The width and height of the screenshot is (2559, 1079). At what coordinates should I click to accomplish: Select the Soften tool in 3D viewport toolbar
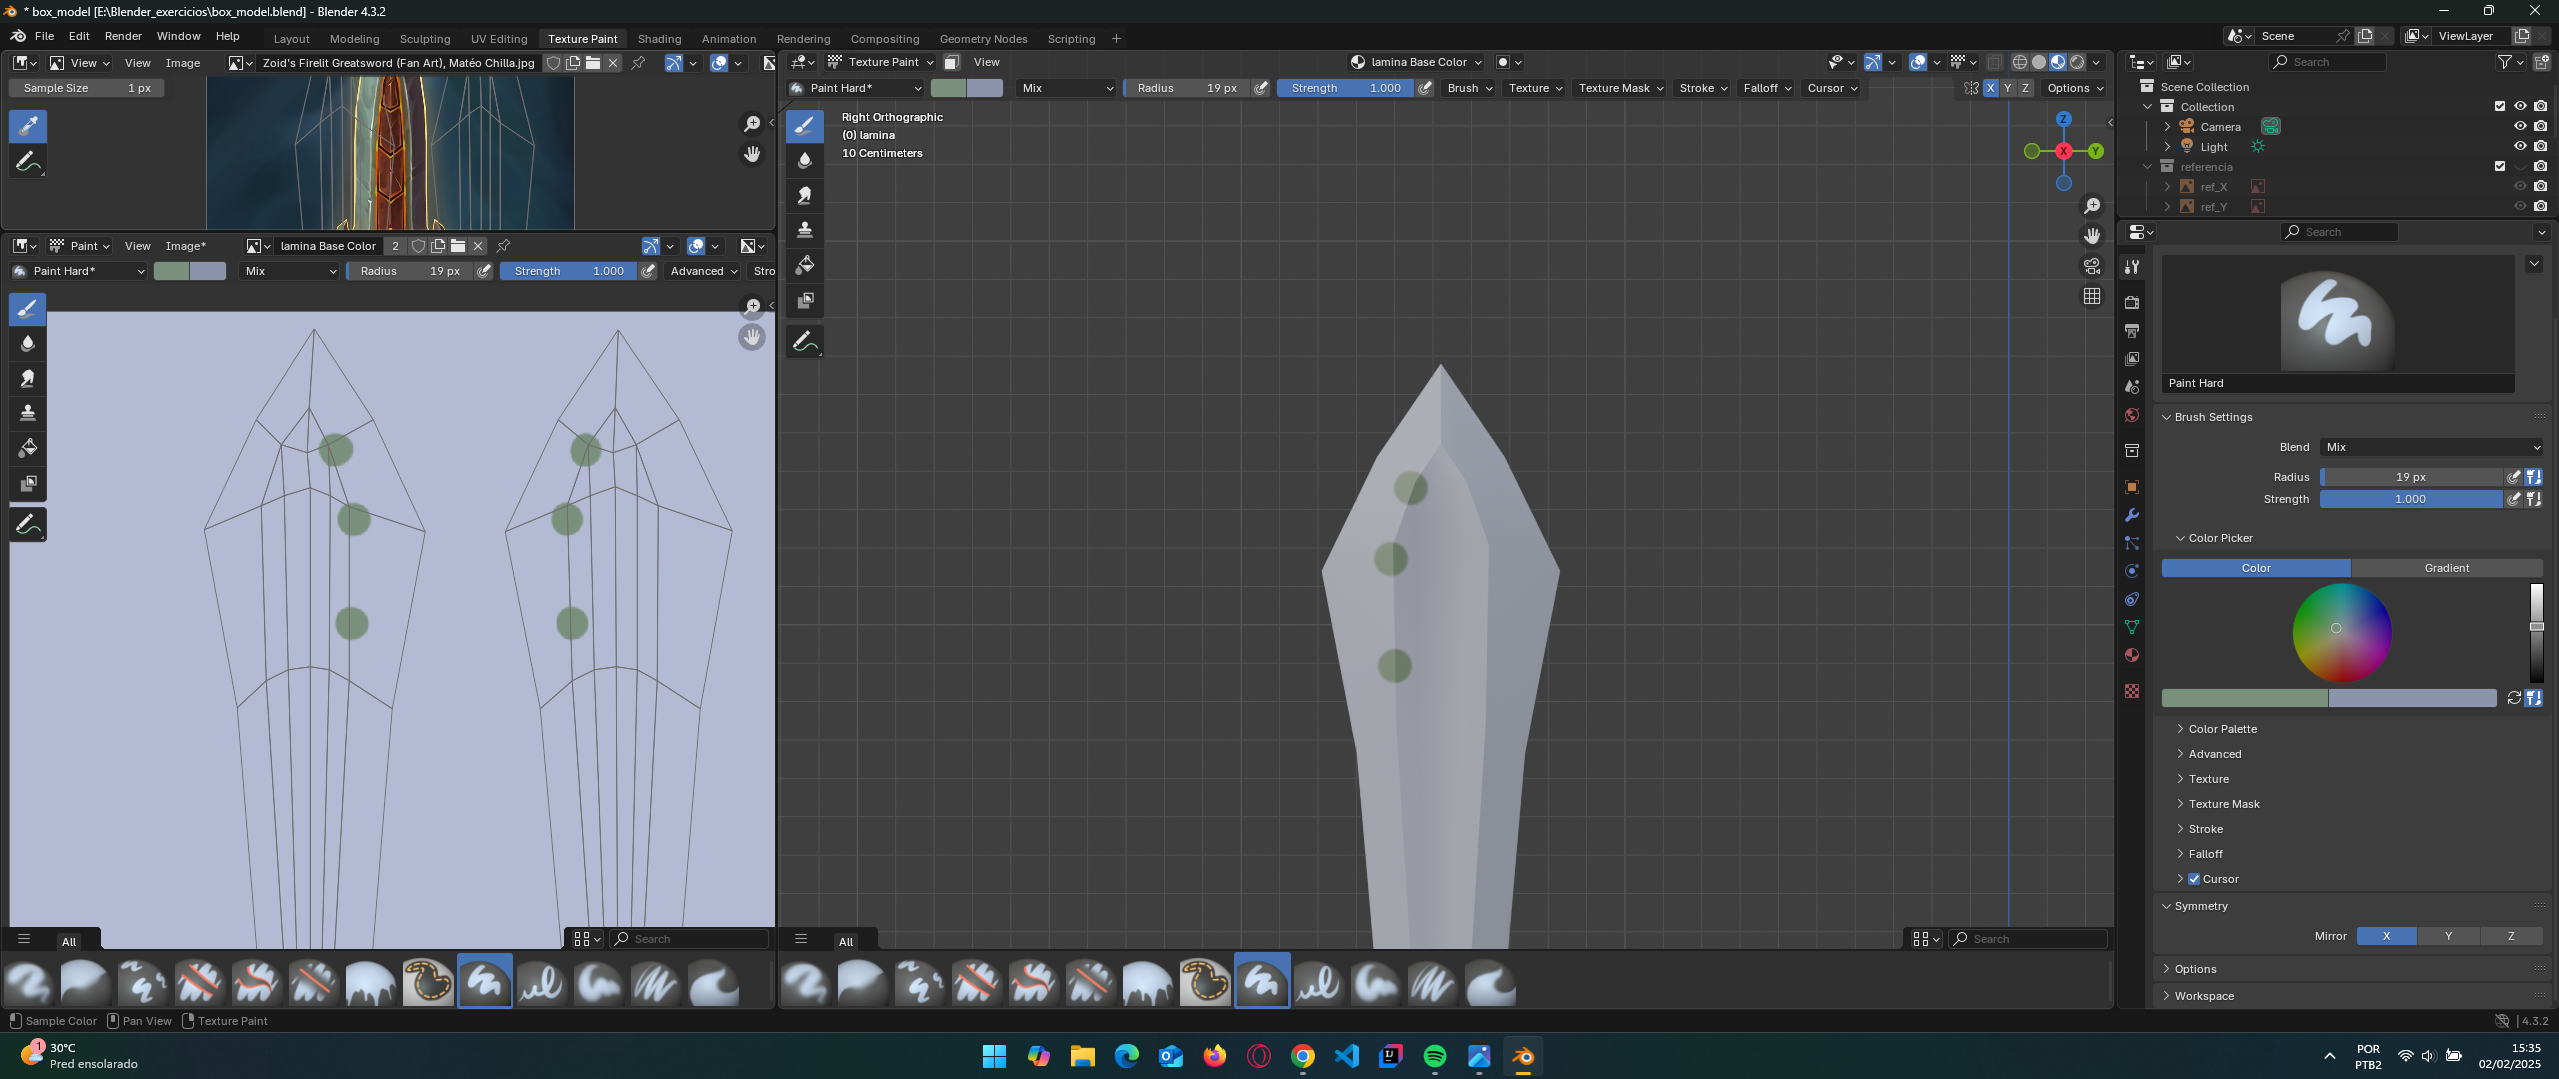pyautogui.click(x=804, y=160)
